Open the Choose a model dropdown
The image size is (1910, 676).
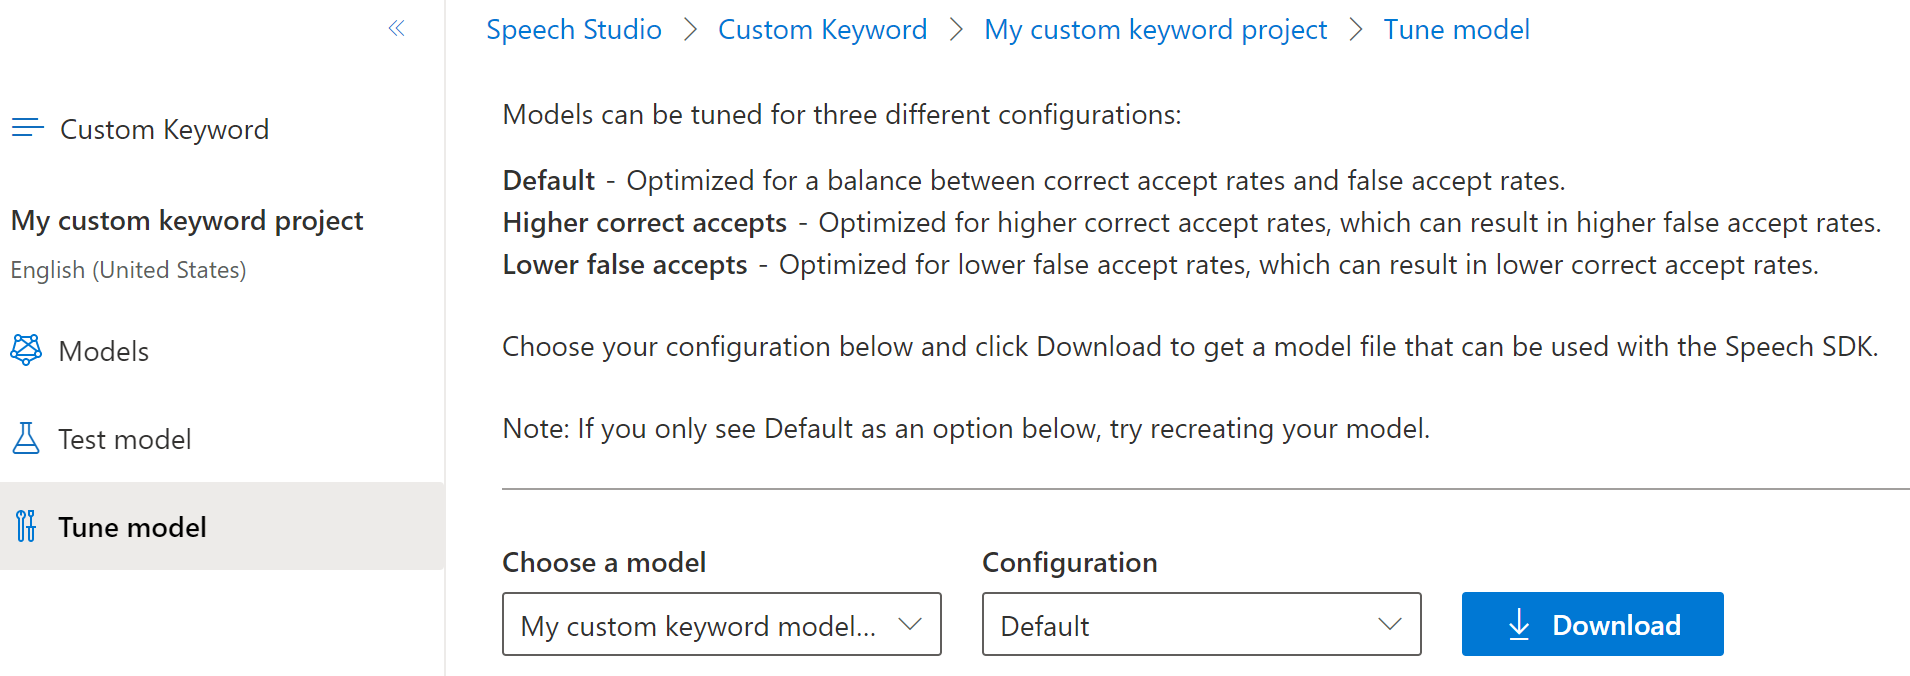(x=720, y=624)
